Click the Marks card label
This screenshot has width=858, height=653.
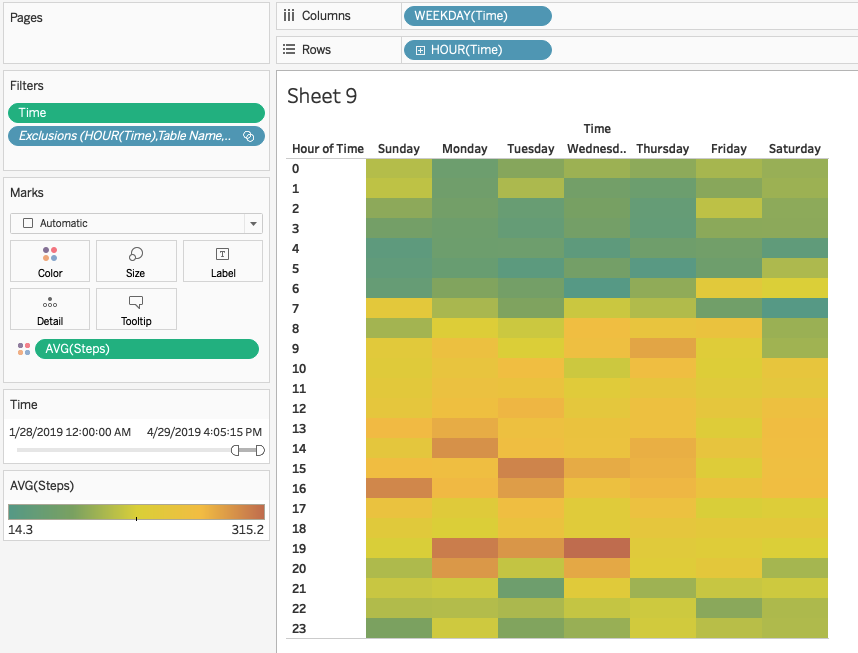coord(27,193)
